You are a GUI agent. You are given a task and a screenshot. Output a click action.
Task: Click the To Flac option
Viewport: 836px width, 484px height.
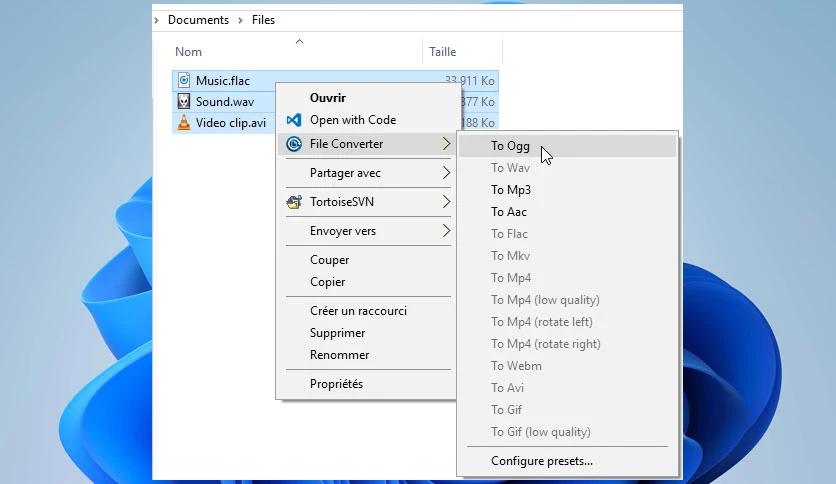coord(509,234)
